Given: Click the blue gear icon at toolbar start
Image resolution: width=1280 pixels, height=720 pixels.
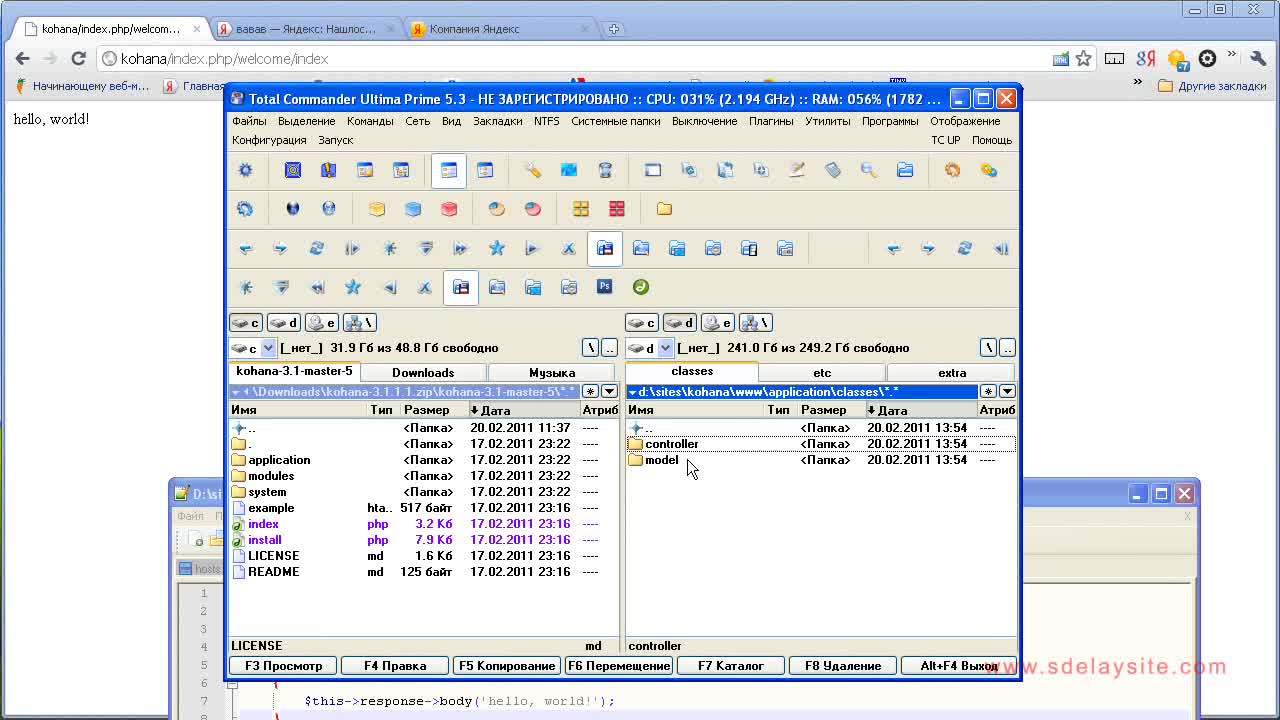Looking at the screenshot, I should (245, 171).
